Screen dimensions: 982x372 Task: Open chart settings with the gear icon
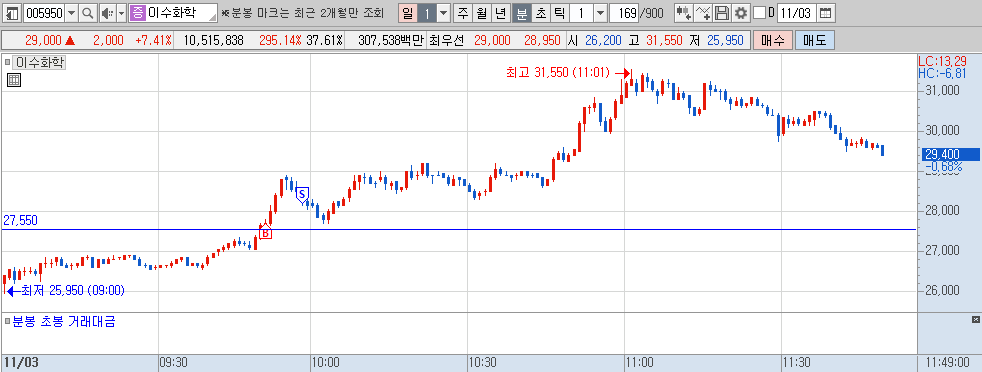click(741, 13)
